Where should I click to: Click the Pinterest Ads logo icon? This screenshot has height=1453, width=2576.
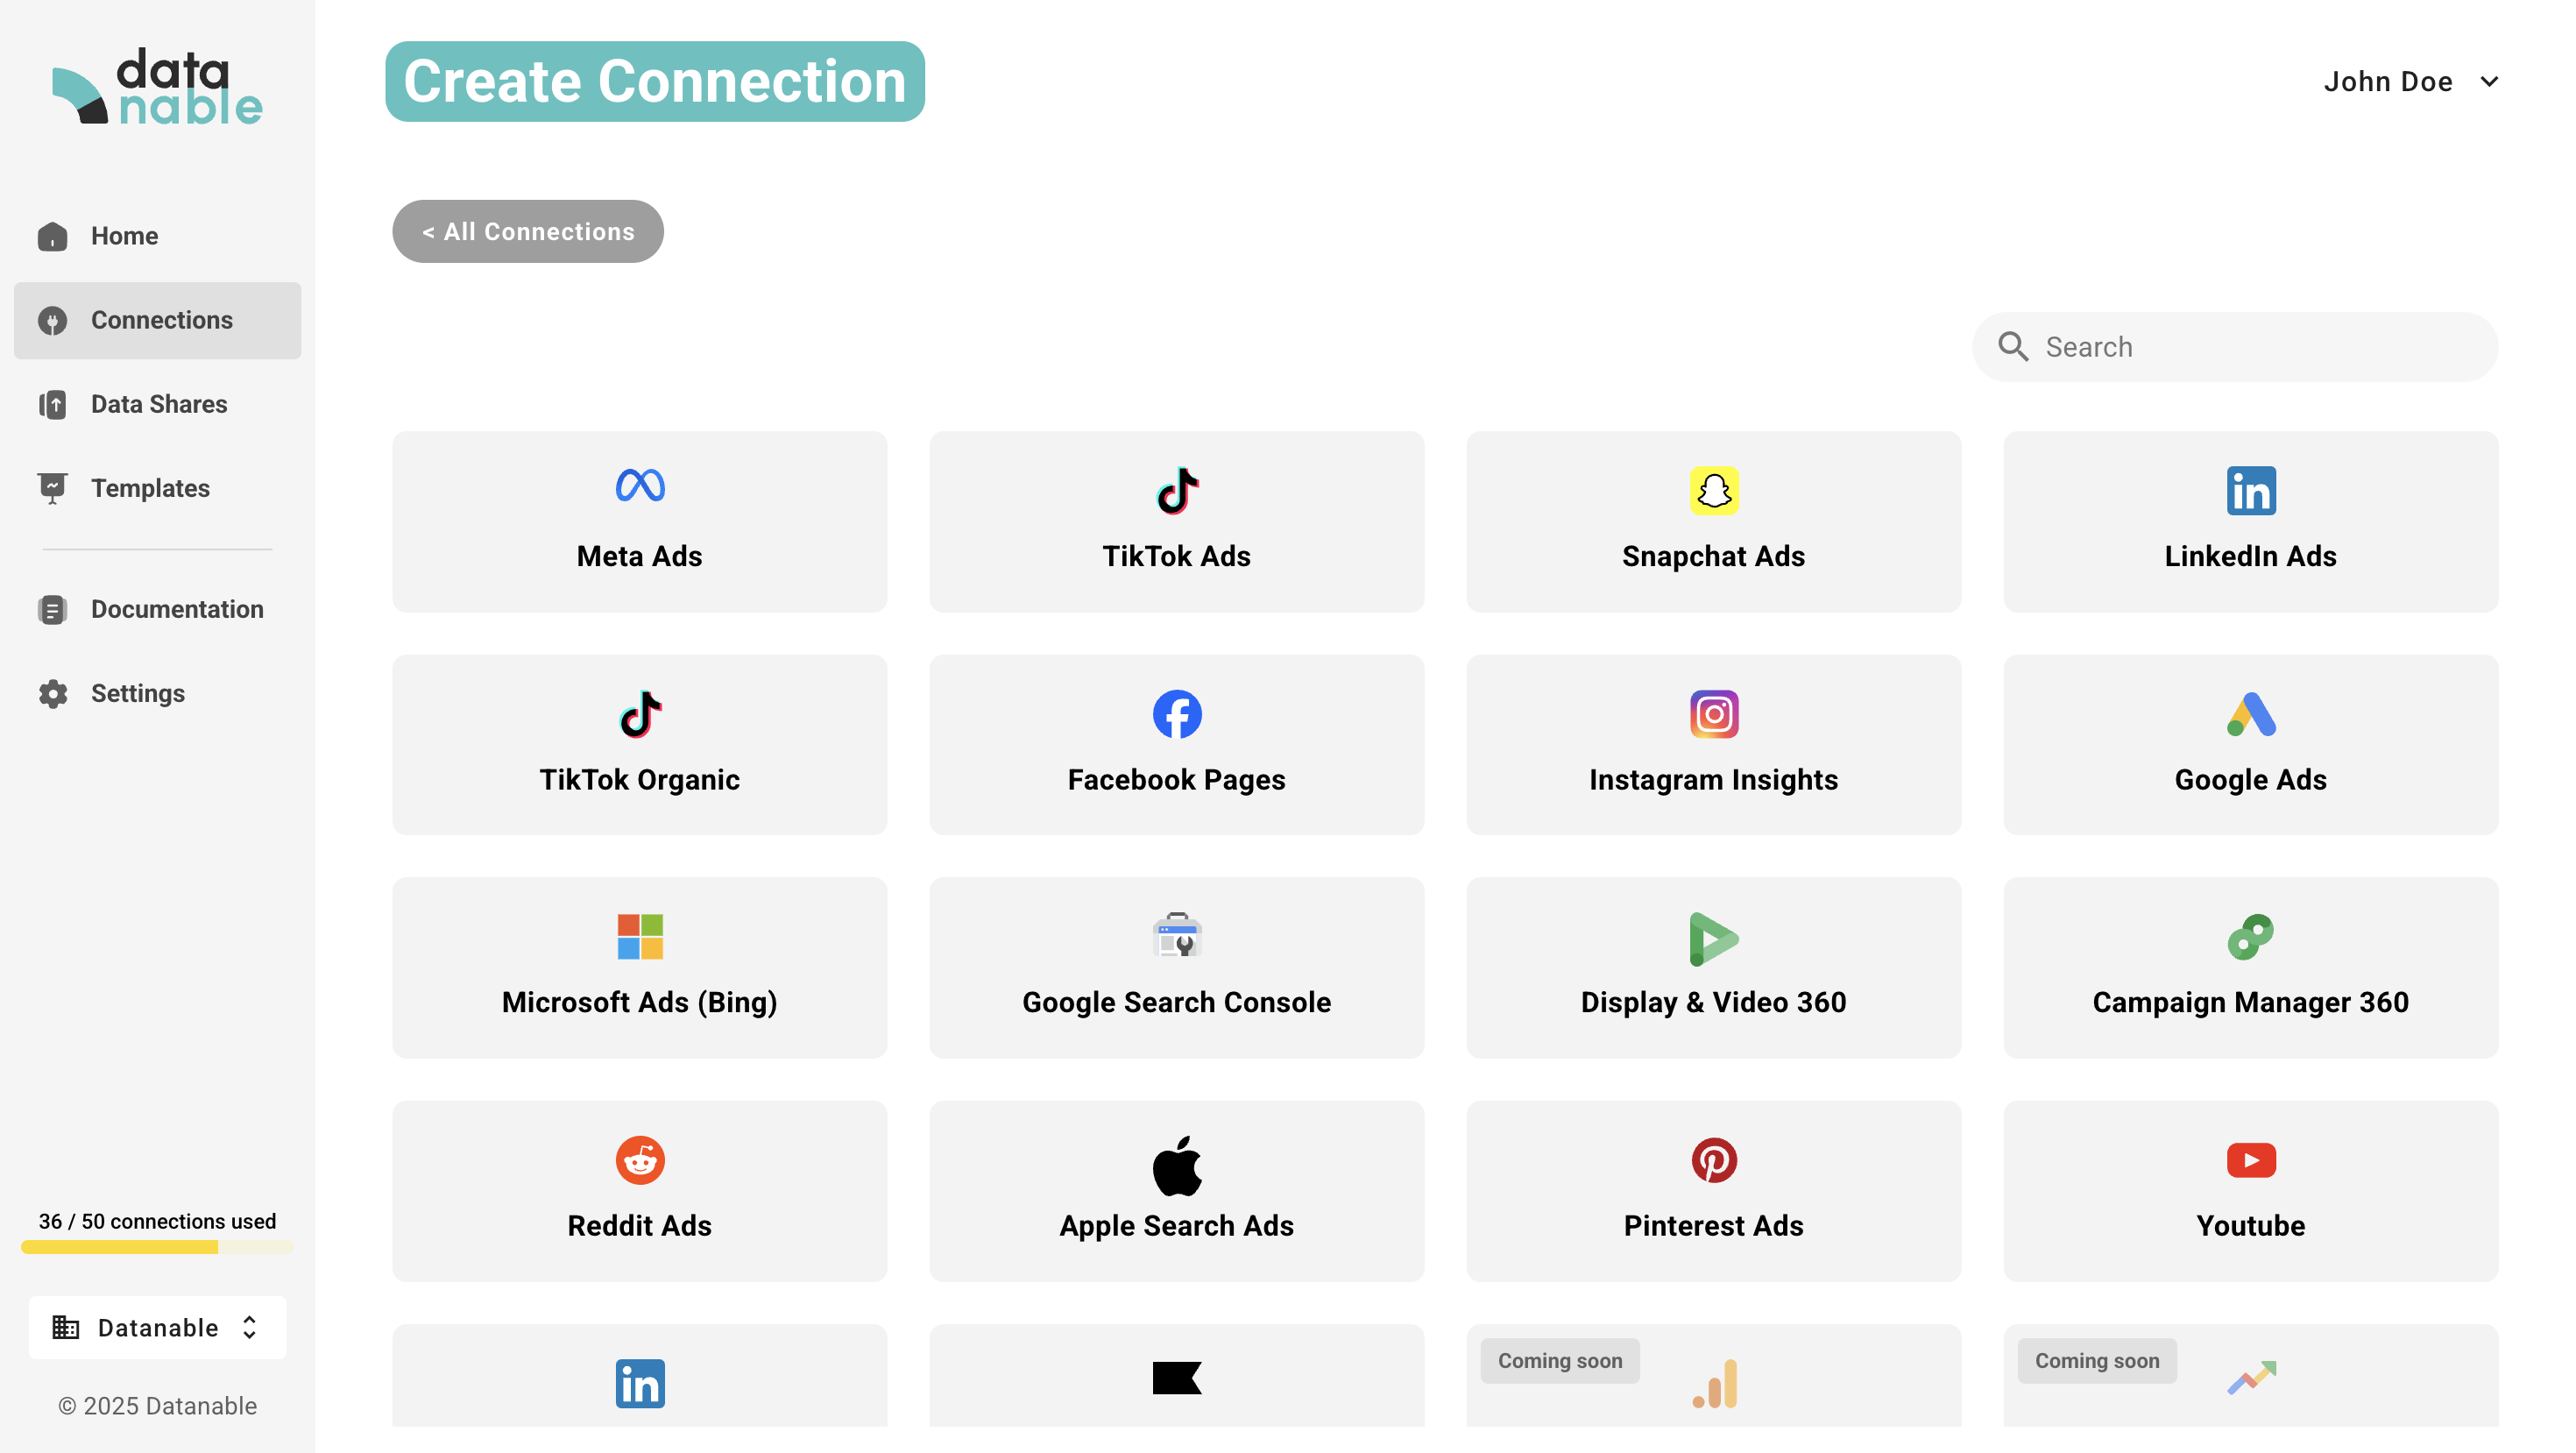(1713, 1160)
